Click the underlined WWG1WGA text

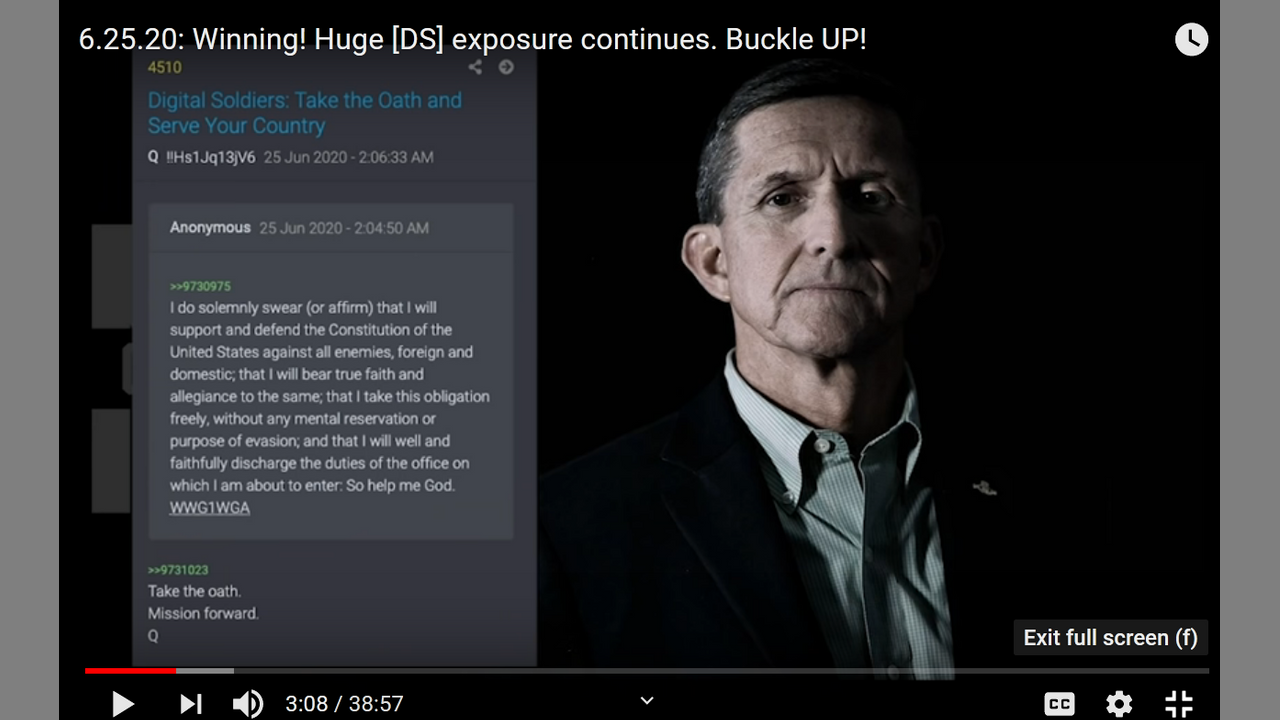pos(210,508)
